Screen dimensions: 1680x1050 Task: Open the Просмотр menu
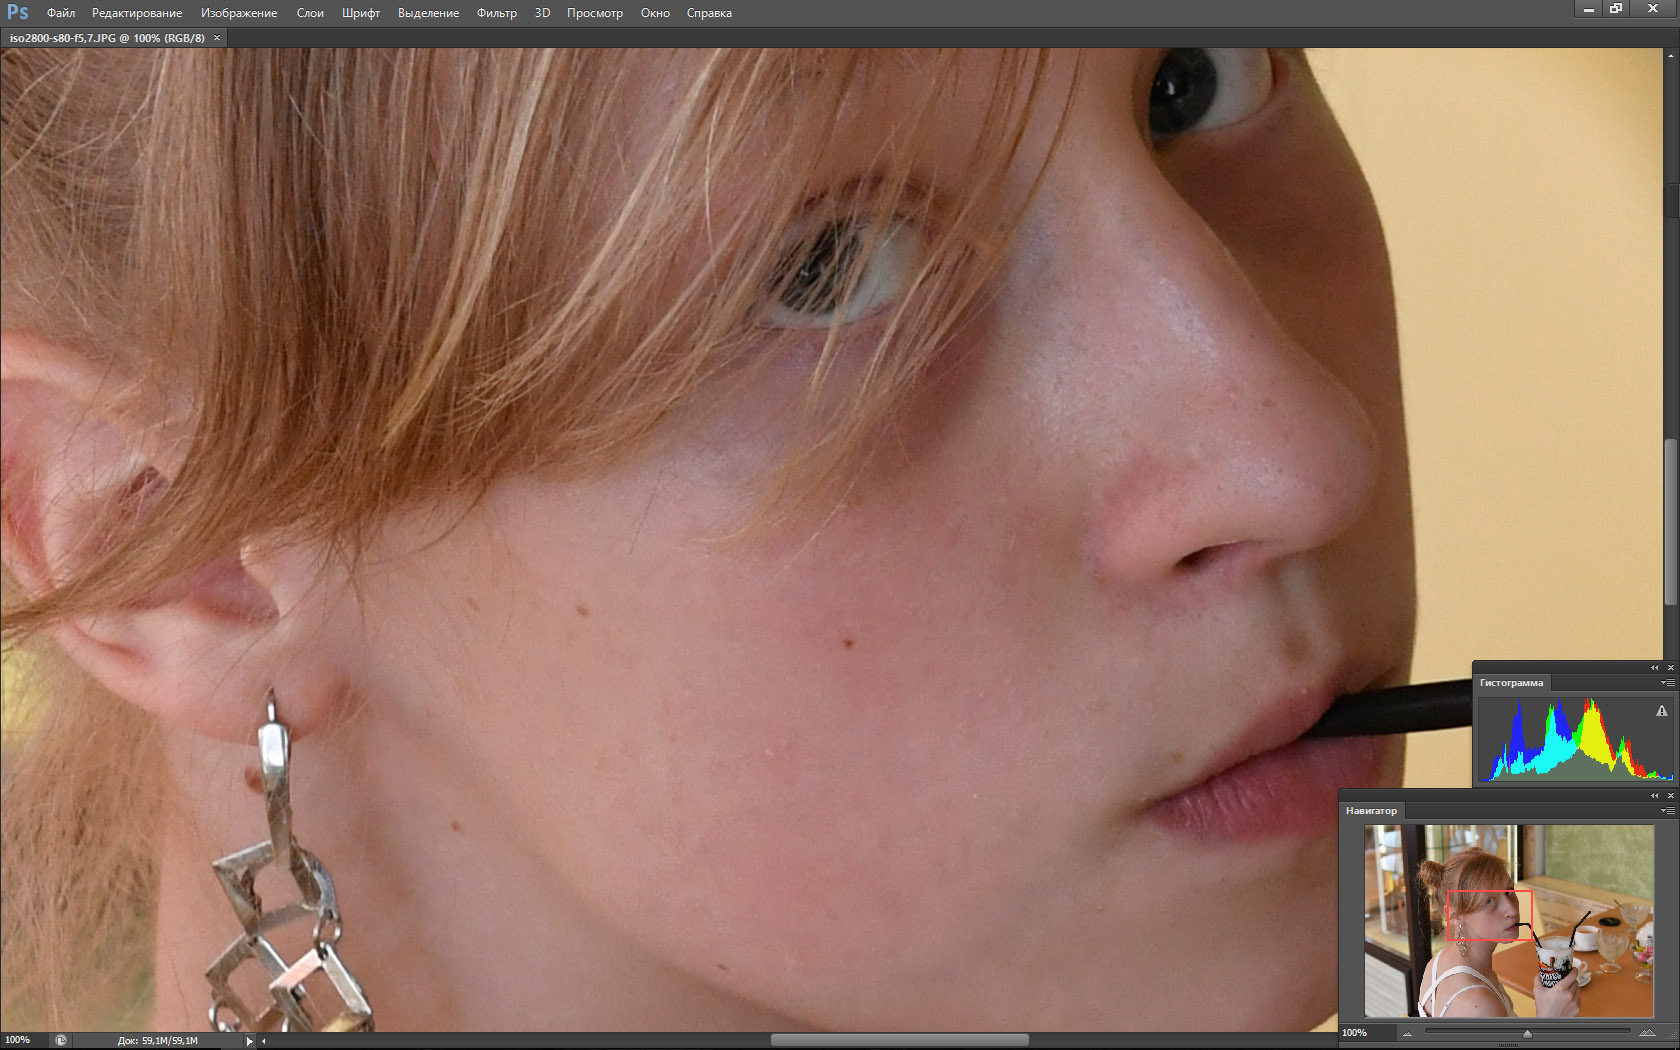point(595,13)
